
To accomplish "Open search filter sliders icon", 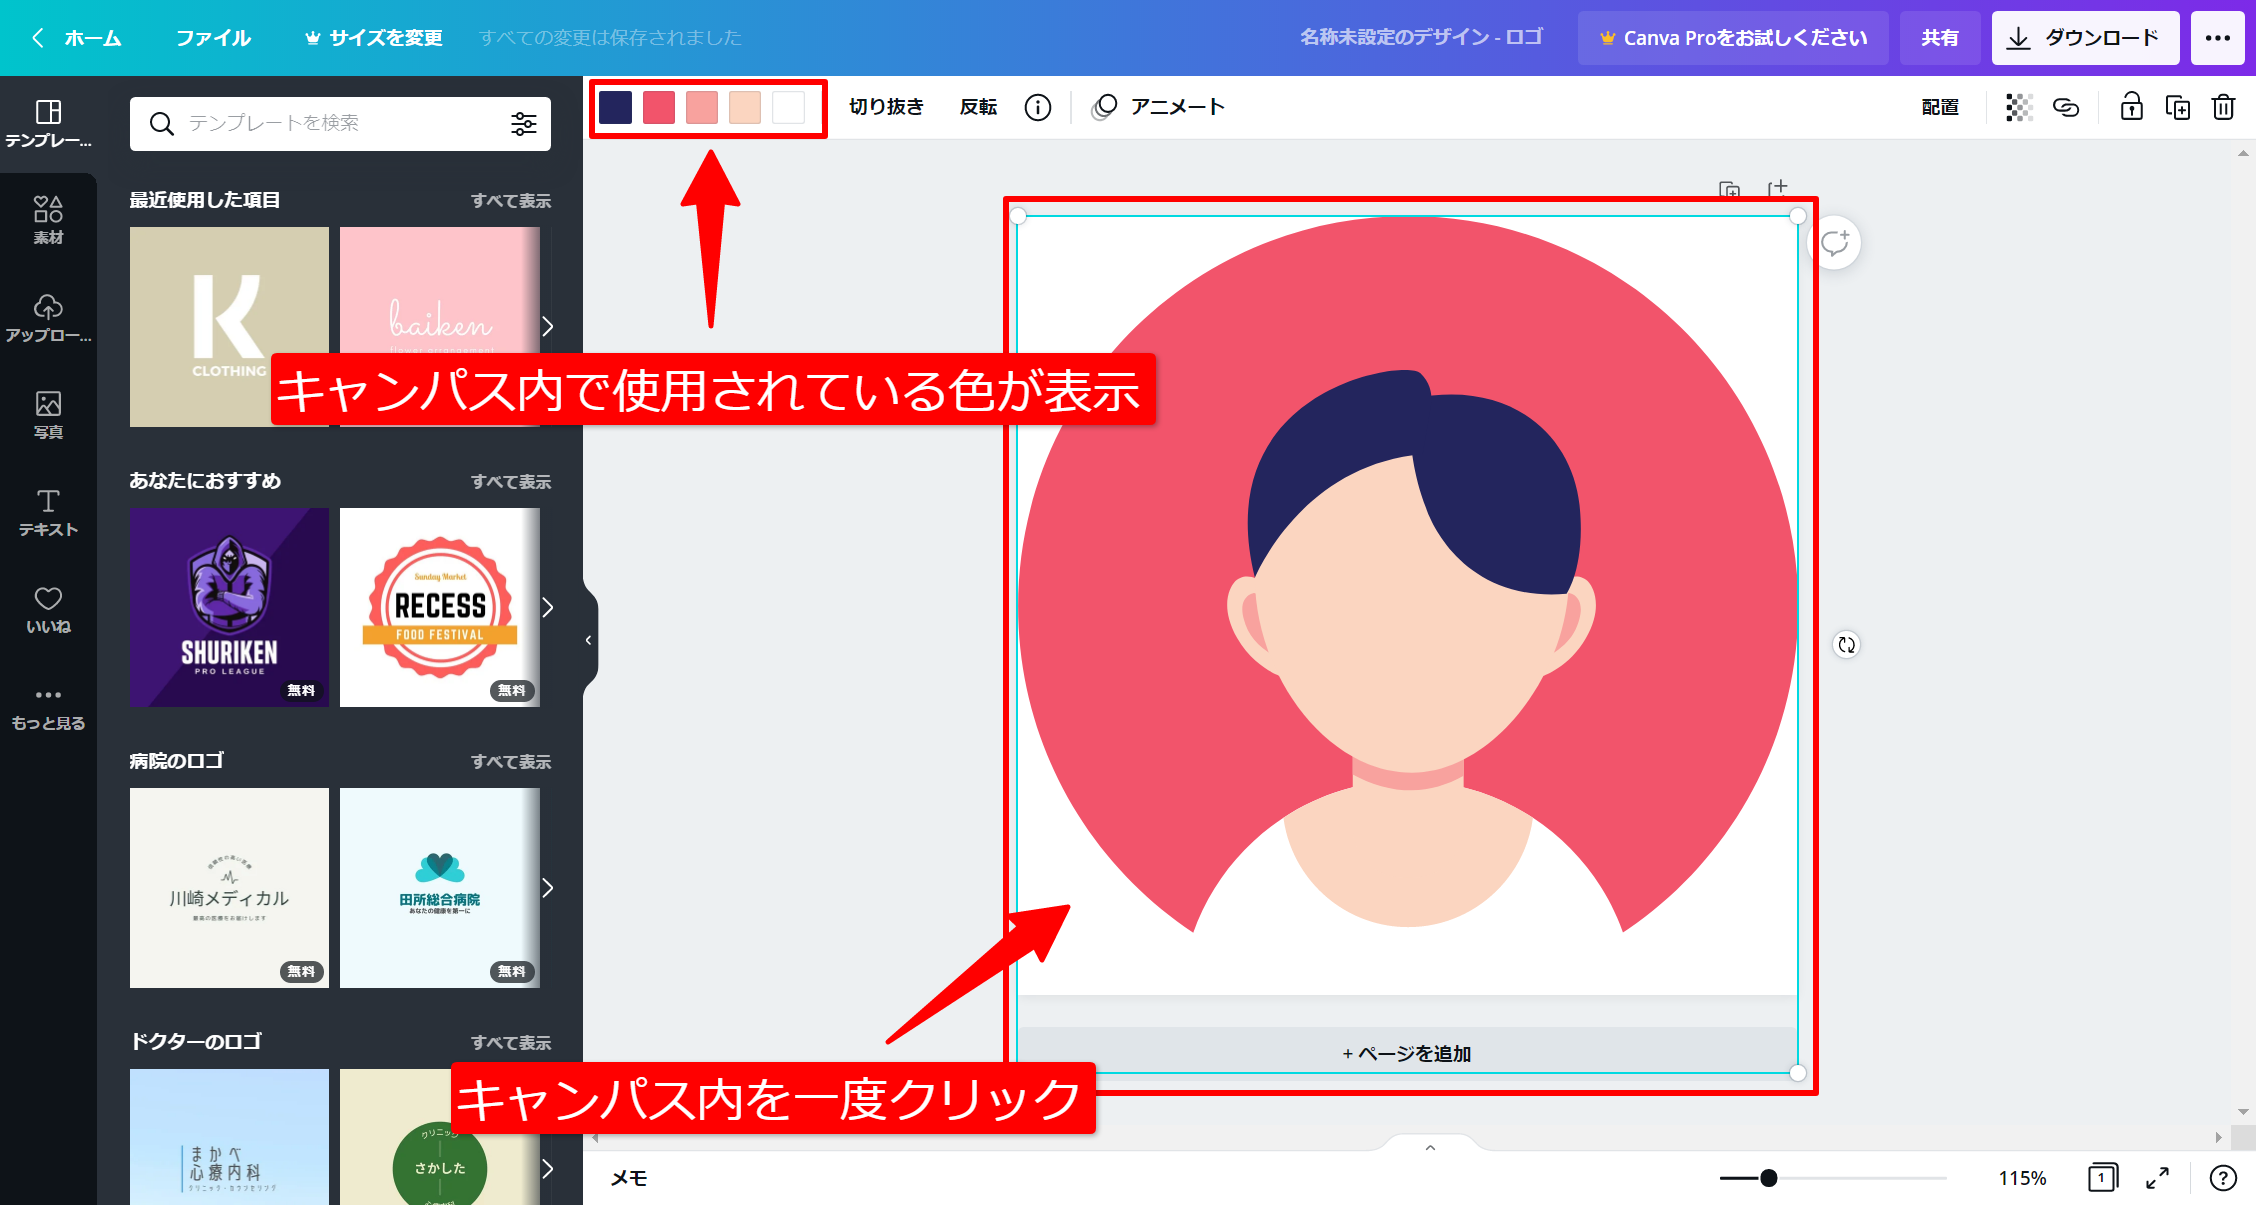I will 524,124.
